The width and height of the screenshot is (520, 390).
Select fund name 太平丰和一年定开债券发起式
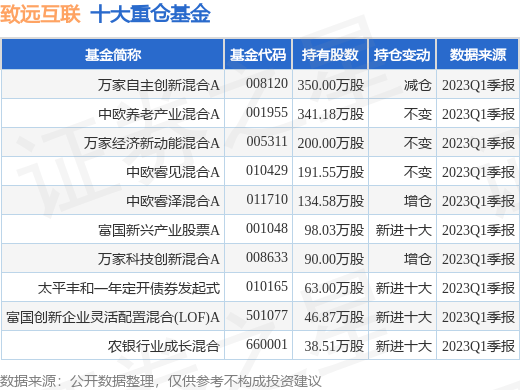(x=129, y=288)
